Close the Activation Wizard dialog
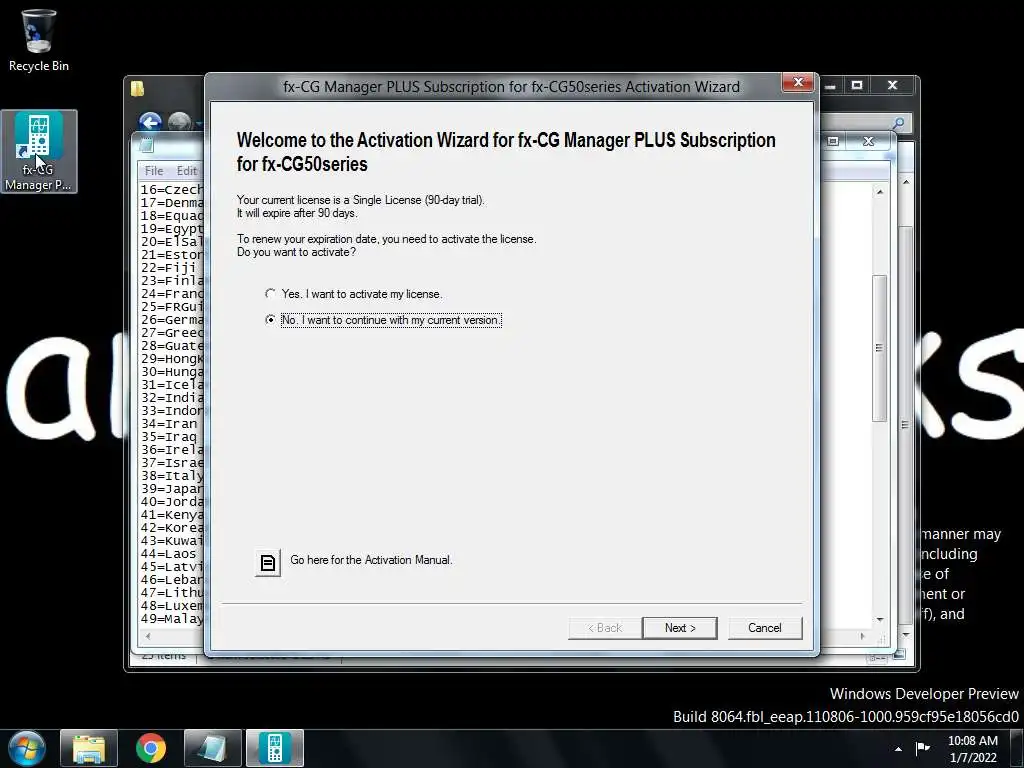 tap(798, 82)
